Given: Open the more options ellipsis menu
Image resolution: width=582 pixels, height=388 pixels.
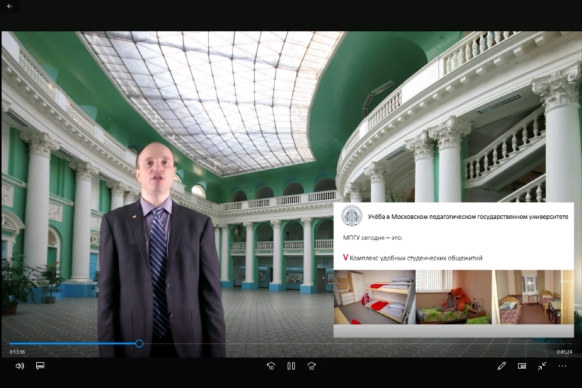Looking at the screenshot, I should click(562, 366).
